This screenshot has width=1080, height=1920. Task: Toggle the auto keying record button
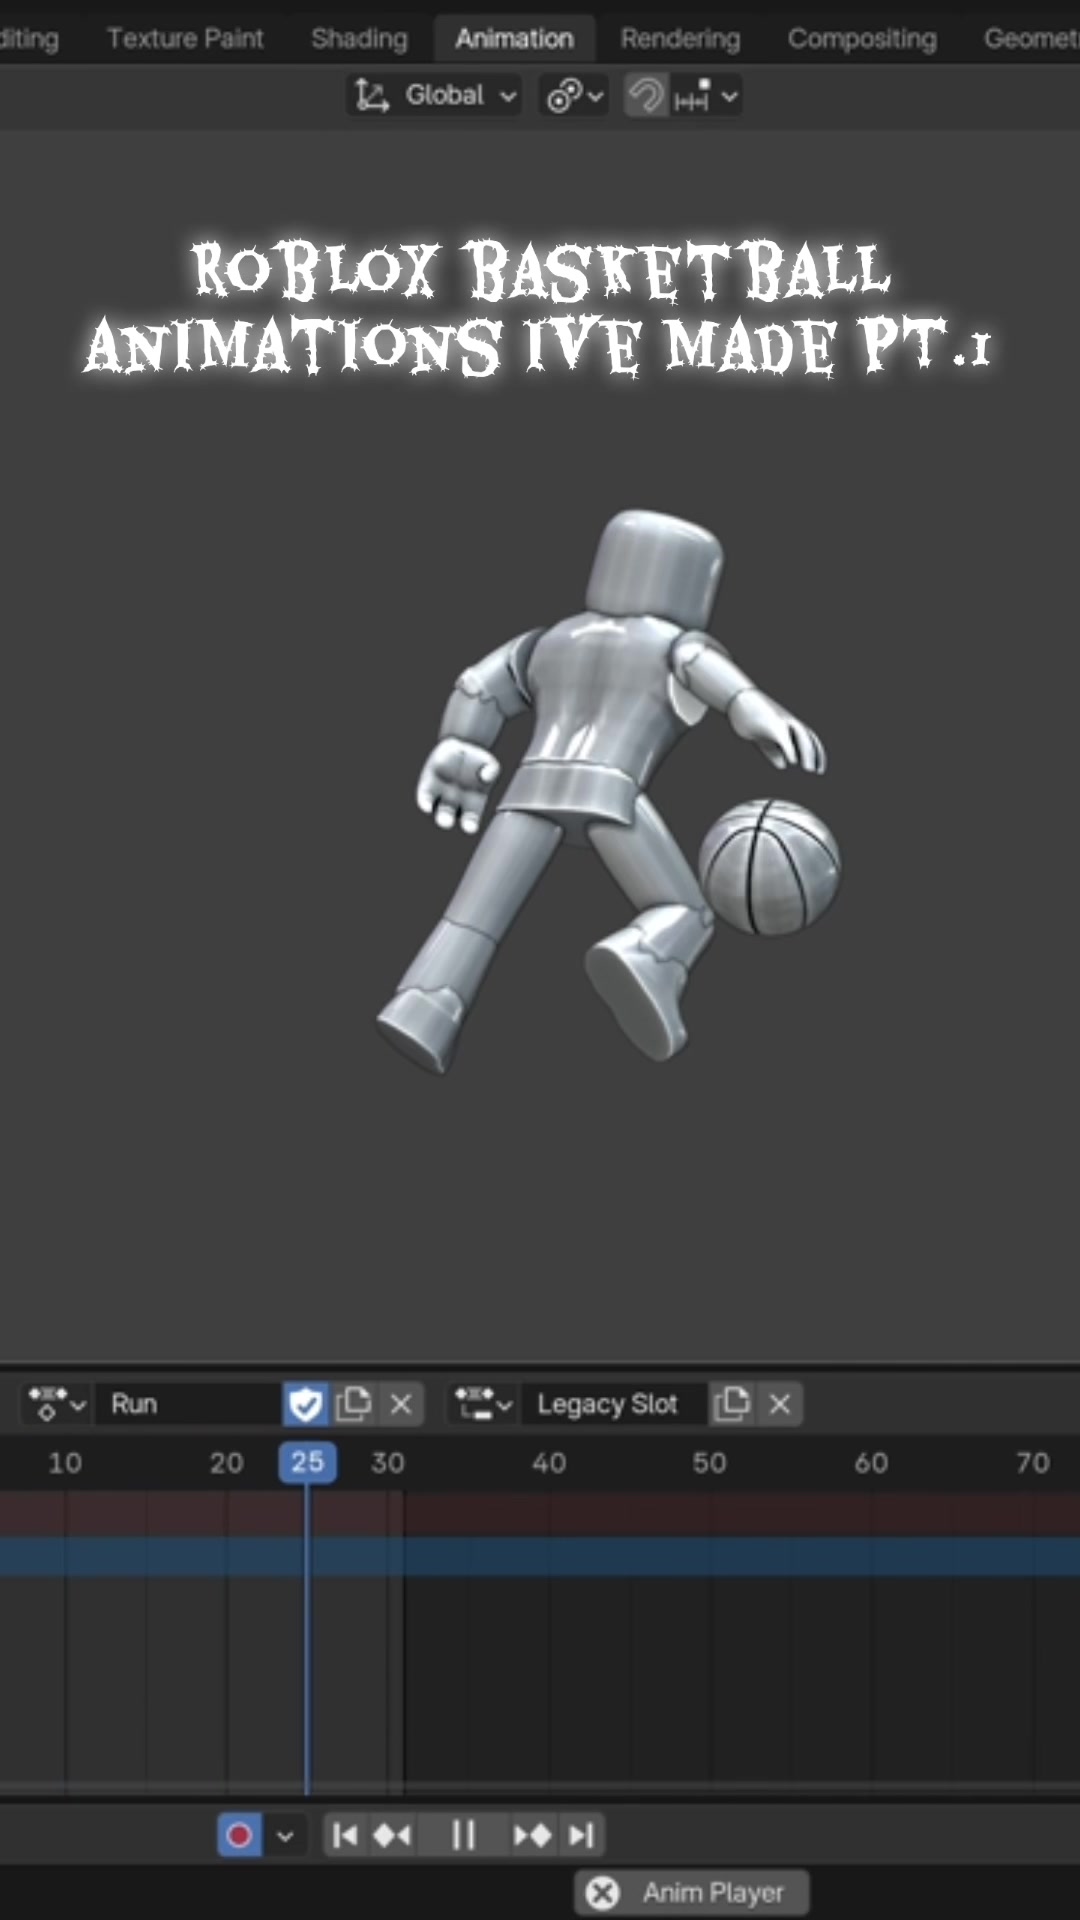[239, 1835]
